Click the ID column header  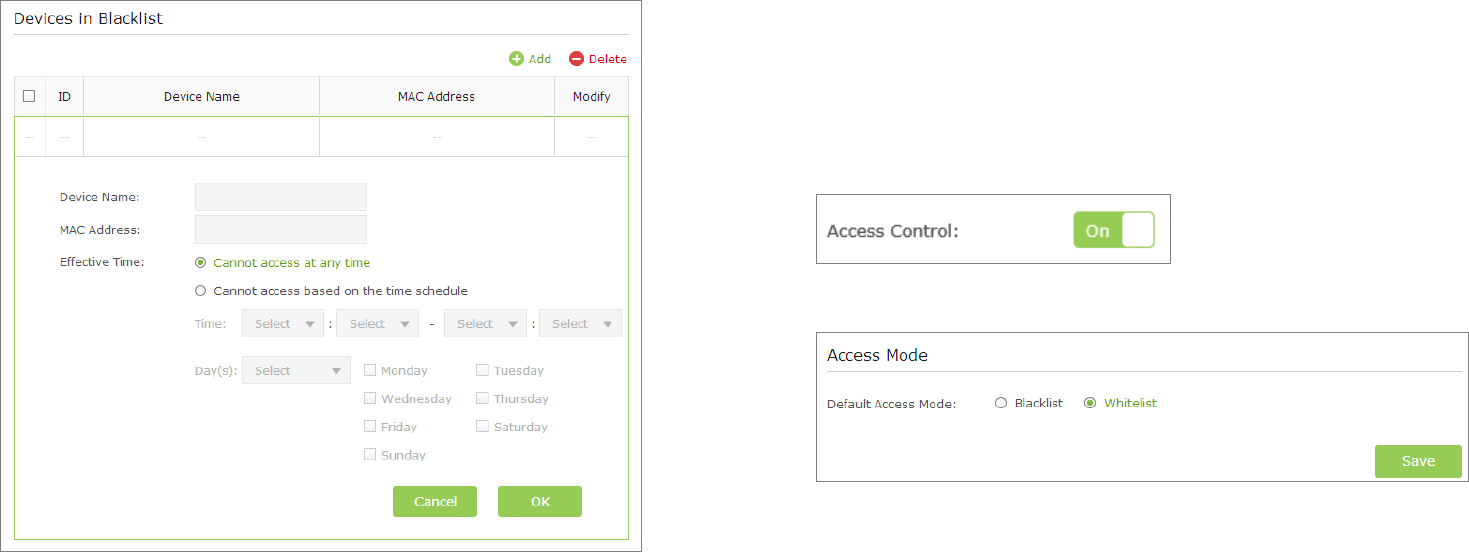point(65,97)
